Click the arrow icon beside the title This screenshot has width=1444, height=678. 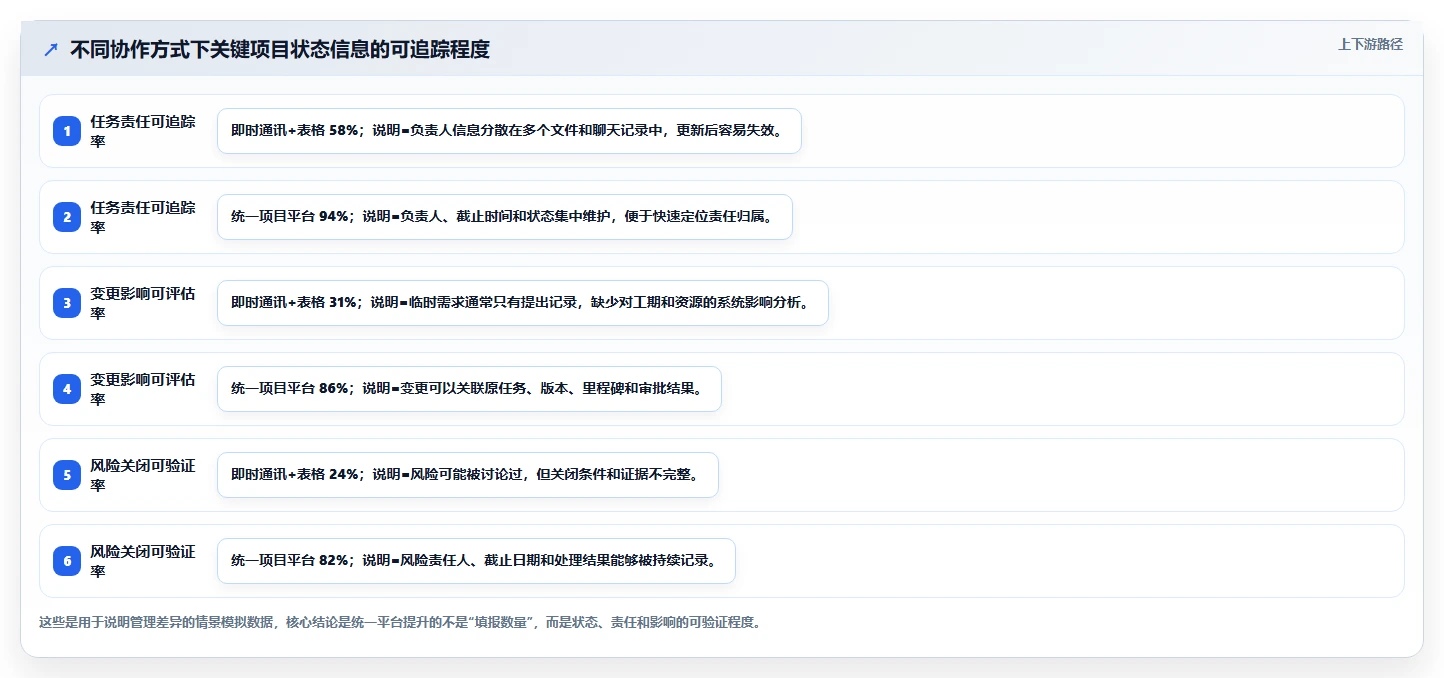(x=51, y=49)
